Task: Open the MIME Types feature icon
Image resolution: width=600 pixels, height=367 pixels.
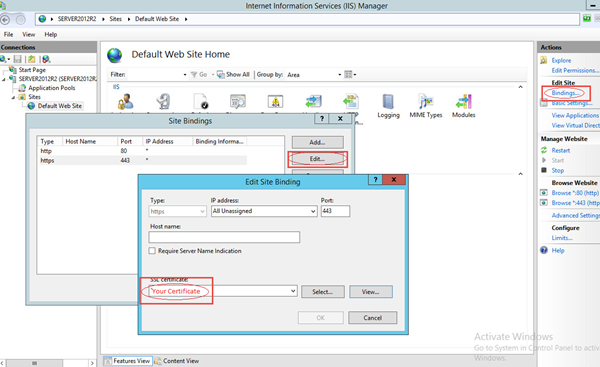Action: (x=426, y=102)
